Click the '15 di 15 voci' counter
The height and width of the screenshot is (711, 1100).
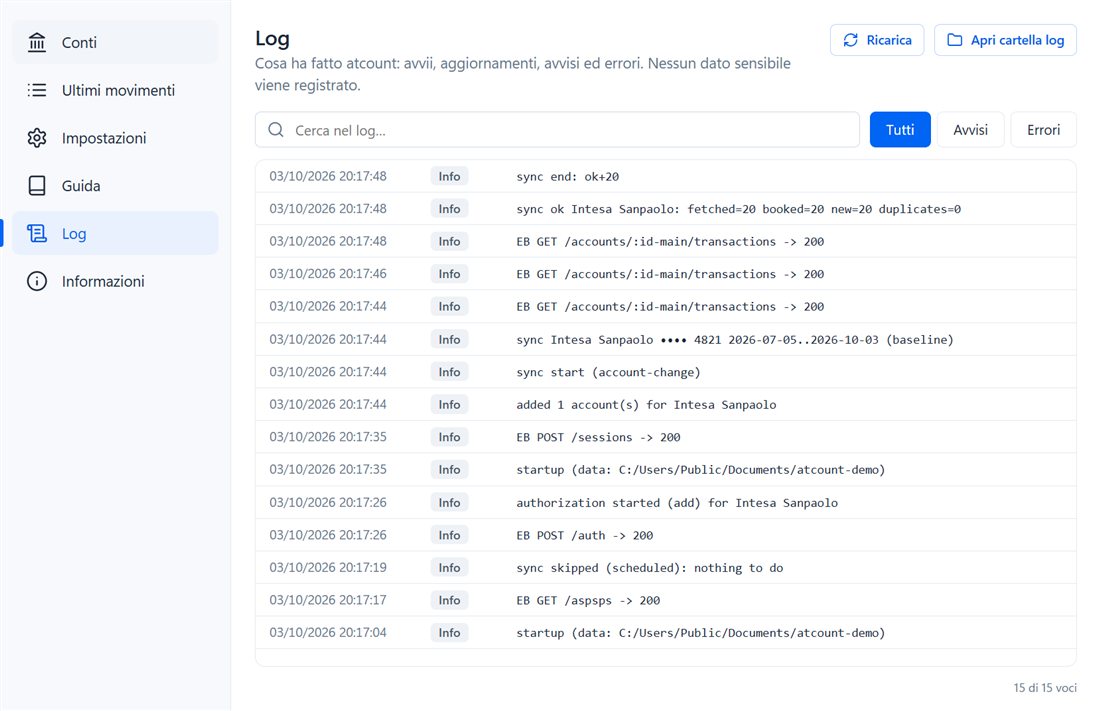click(x=1045, y=688)
